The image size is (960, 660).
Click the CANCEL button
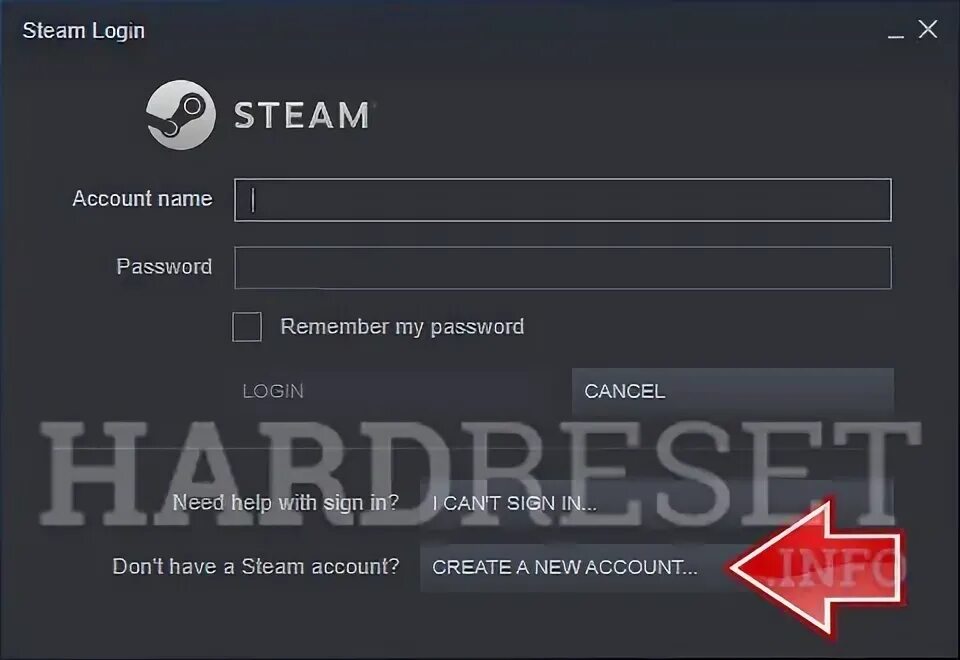point(733,391)
